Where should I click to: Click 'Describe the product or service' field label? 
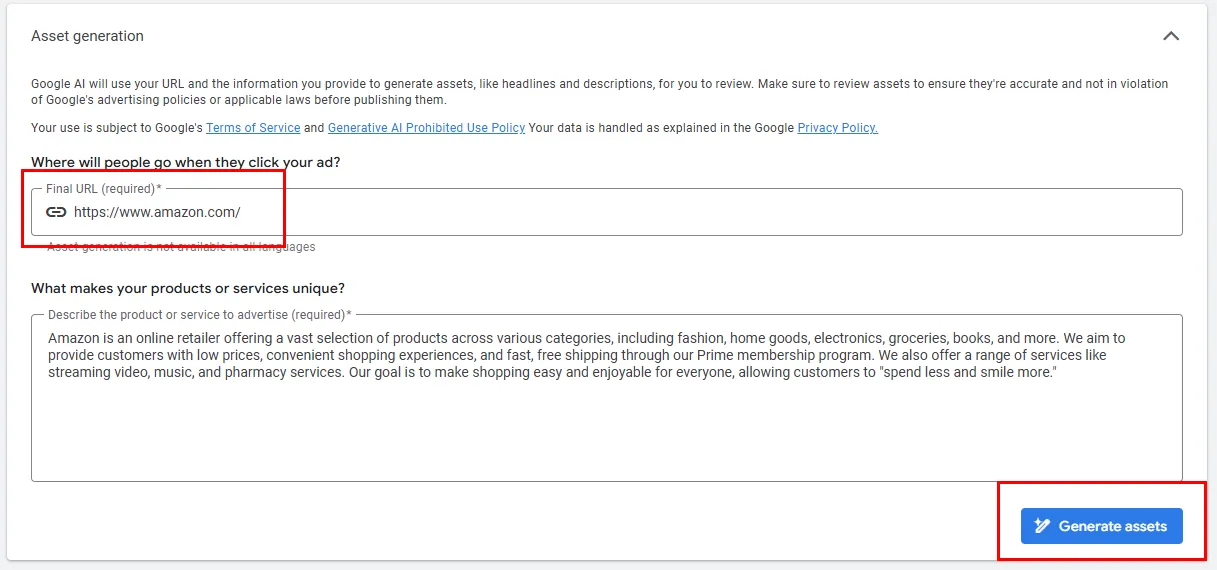click(199, 315)
